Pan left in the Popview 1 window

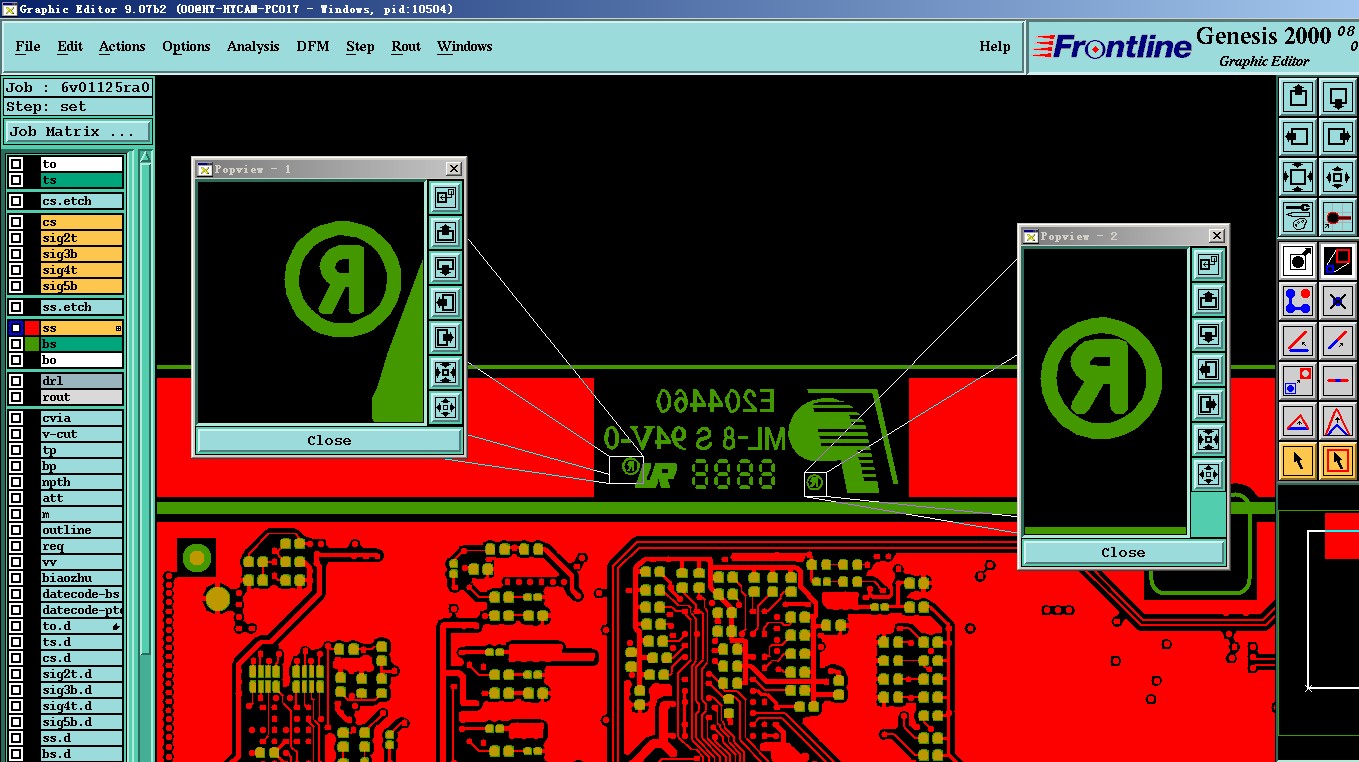coord(445,302)
